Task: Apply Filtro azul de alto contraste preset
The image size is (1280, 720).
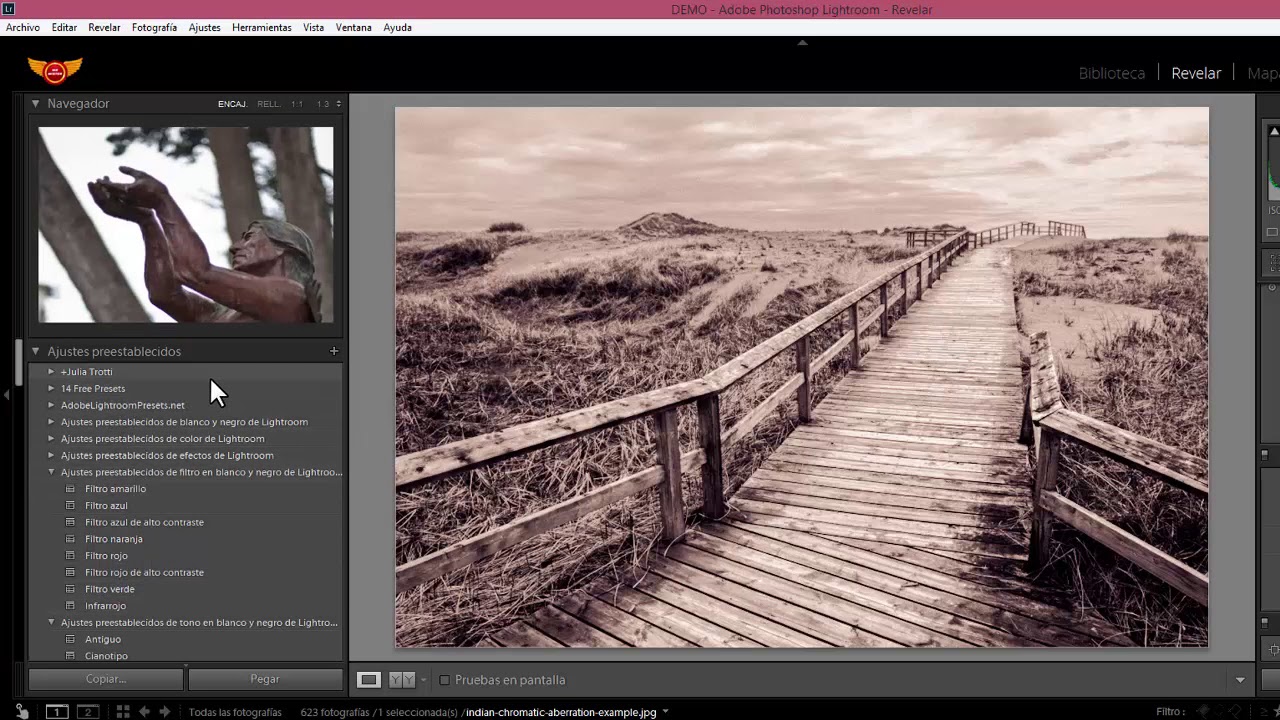Action: (144, 522)
